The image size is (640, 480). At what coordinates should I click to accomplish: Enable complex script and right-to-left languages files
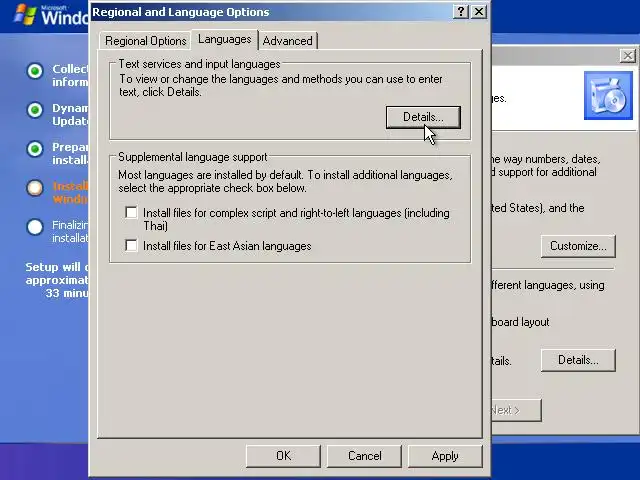pos(131,212)
